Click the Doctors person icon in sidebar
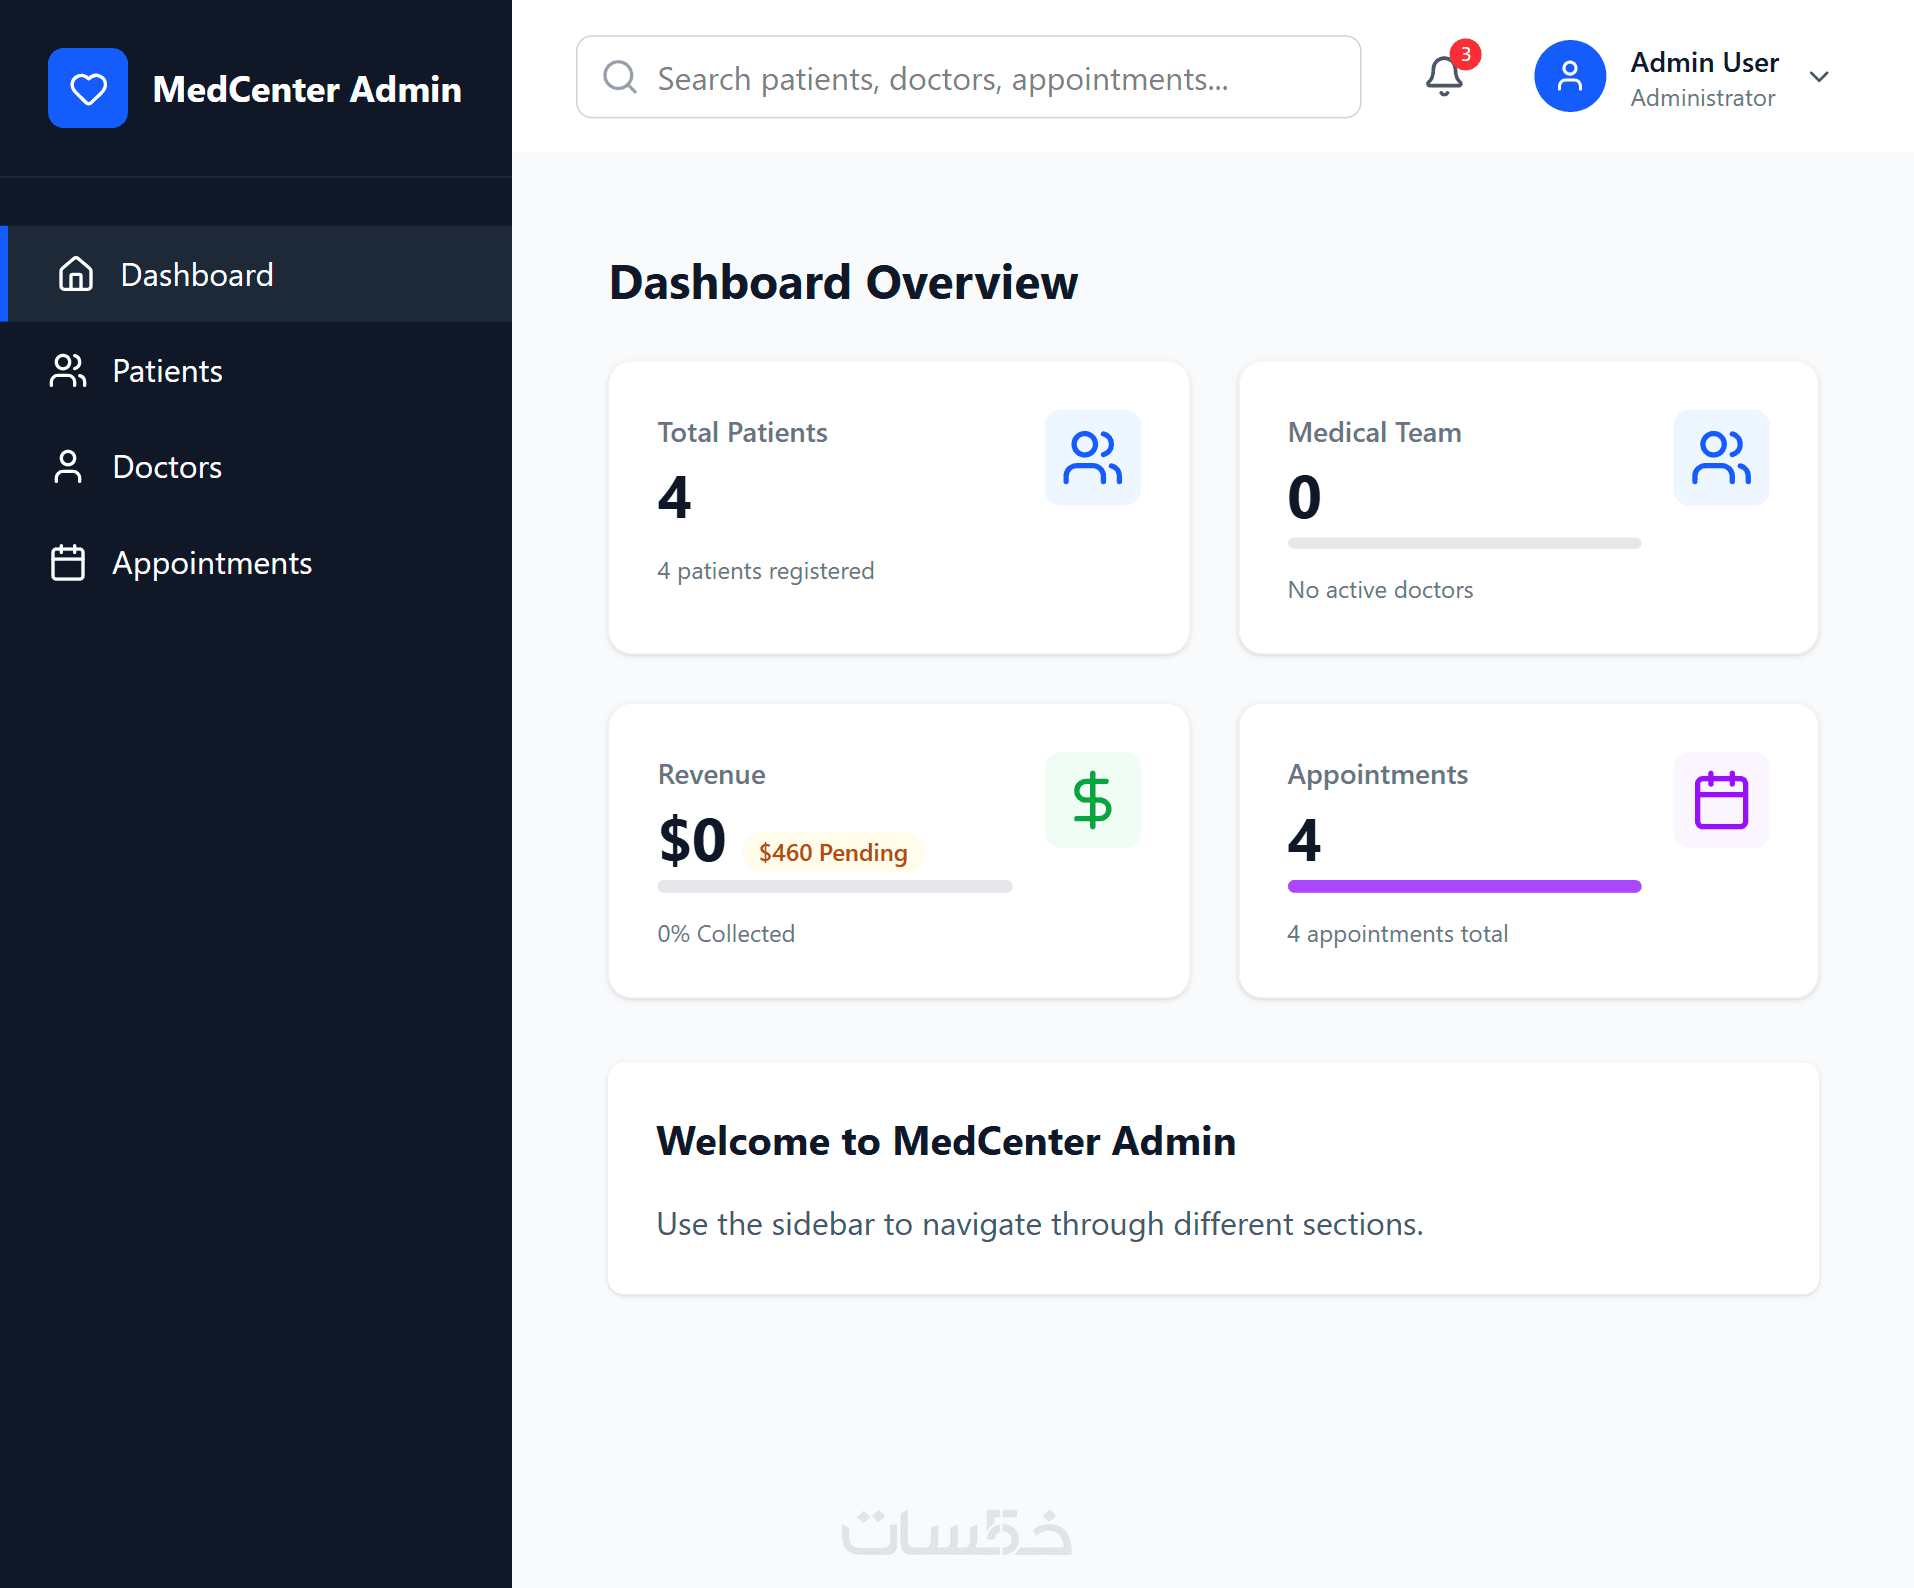 pos(68,466)
